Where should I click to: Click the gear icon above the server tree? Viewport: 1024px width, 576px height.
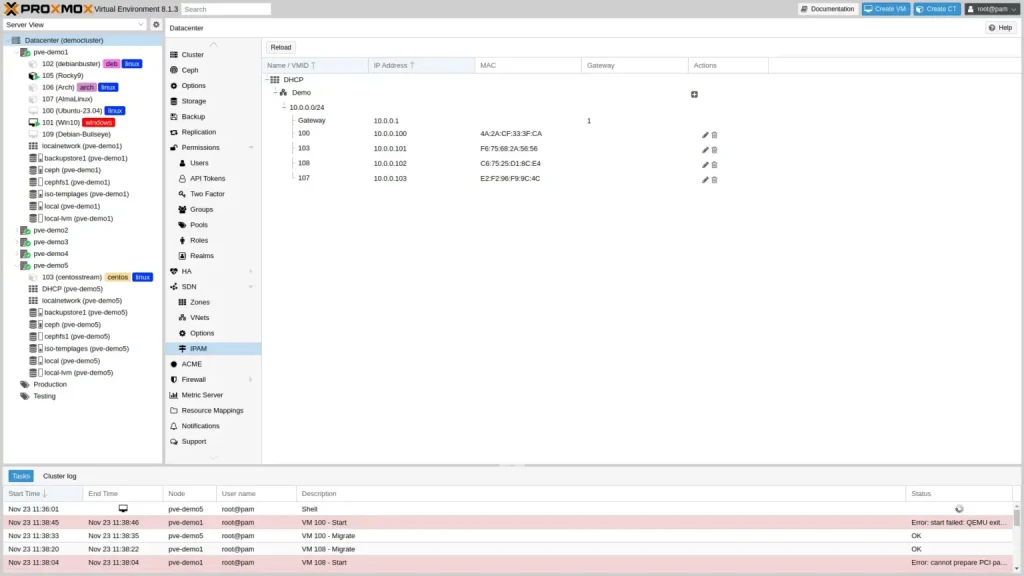click(156, 24)
